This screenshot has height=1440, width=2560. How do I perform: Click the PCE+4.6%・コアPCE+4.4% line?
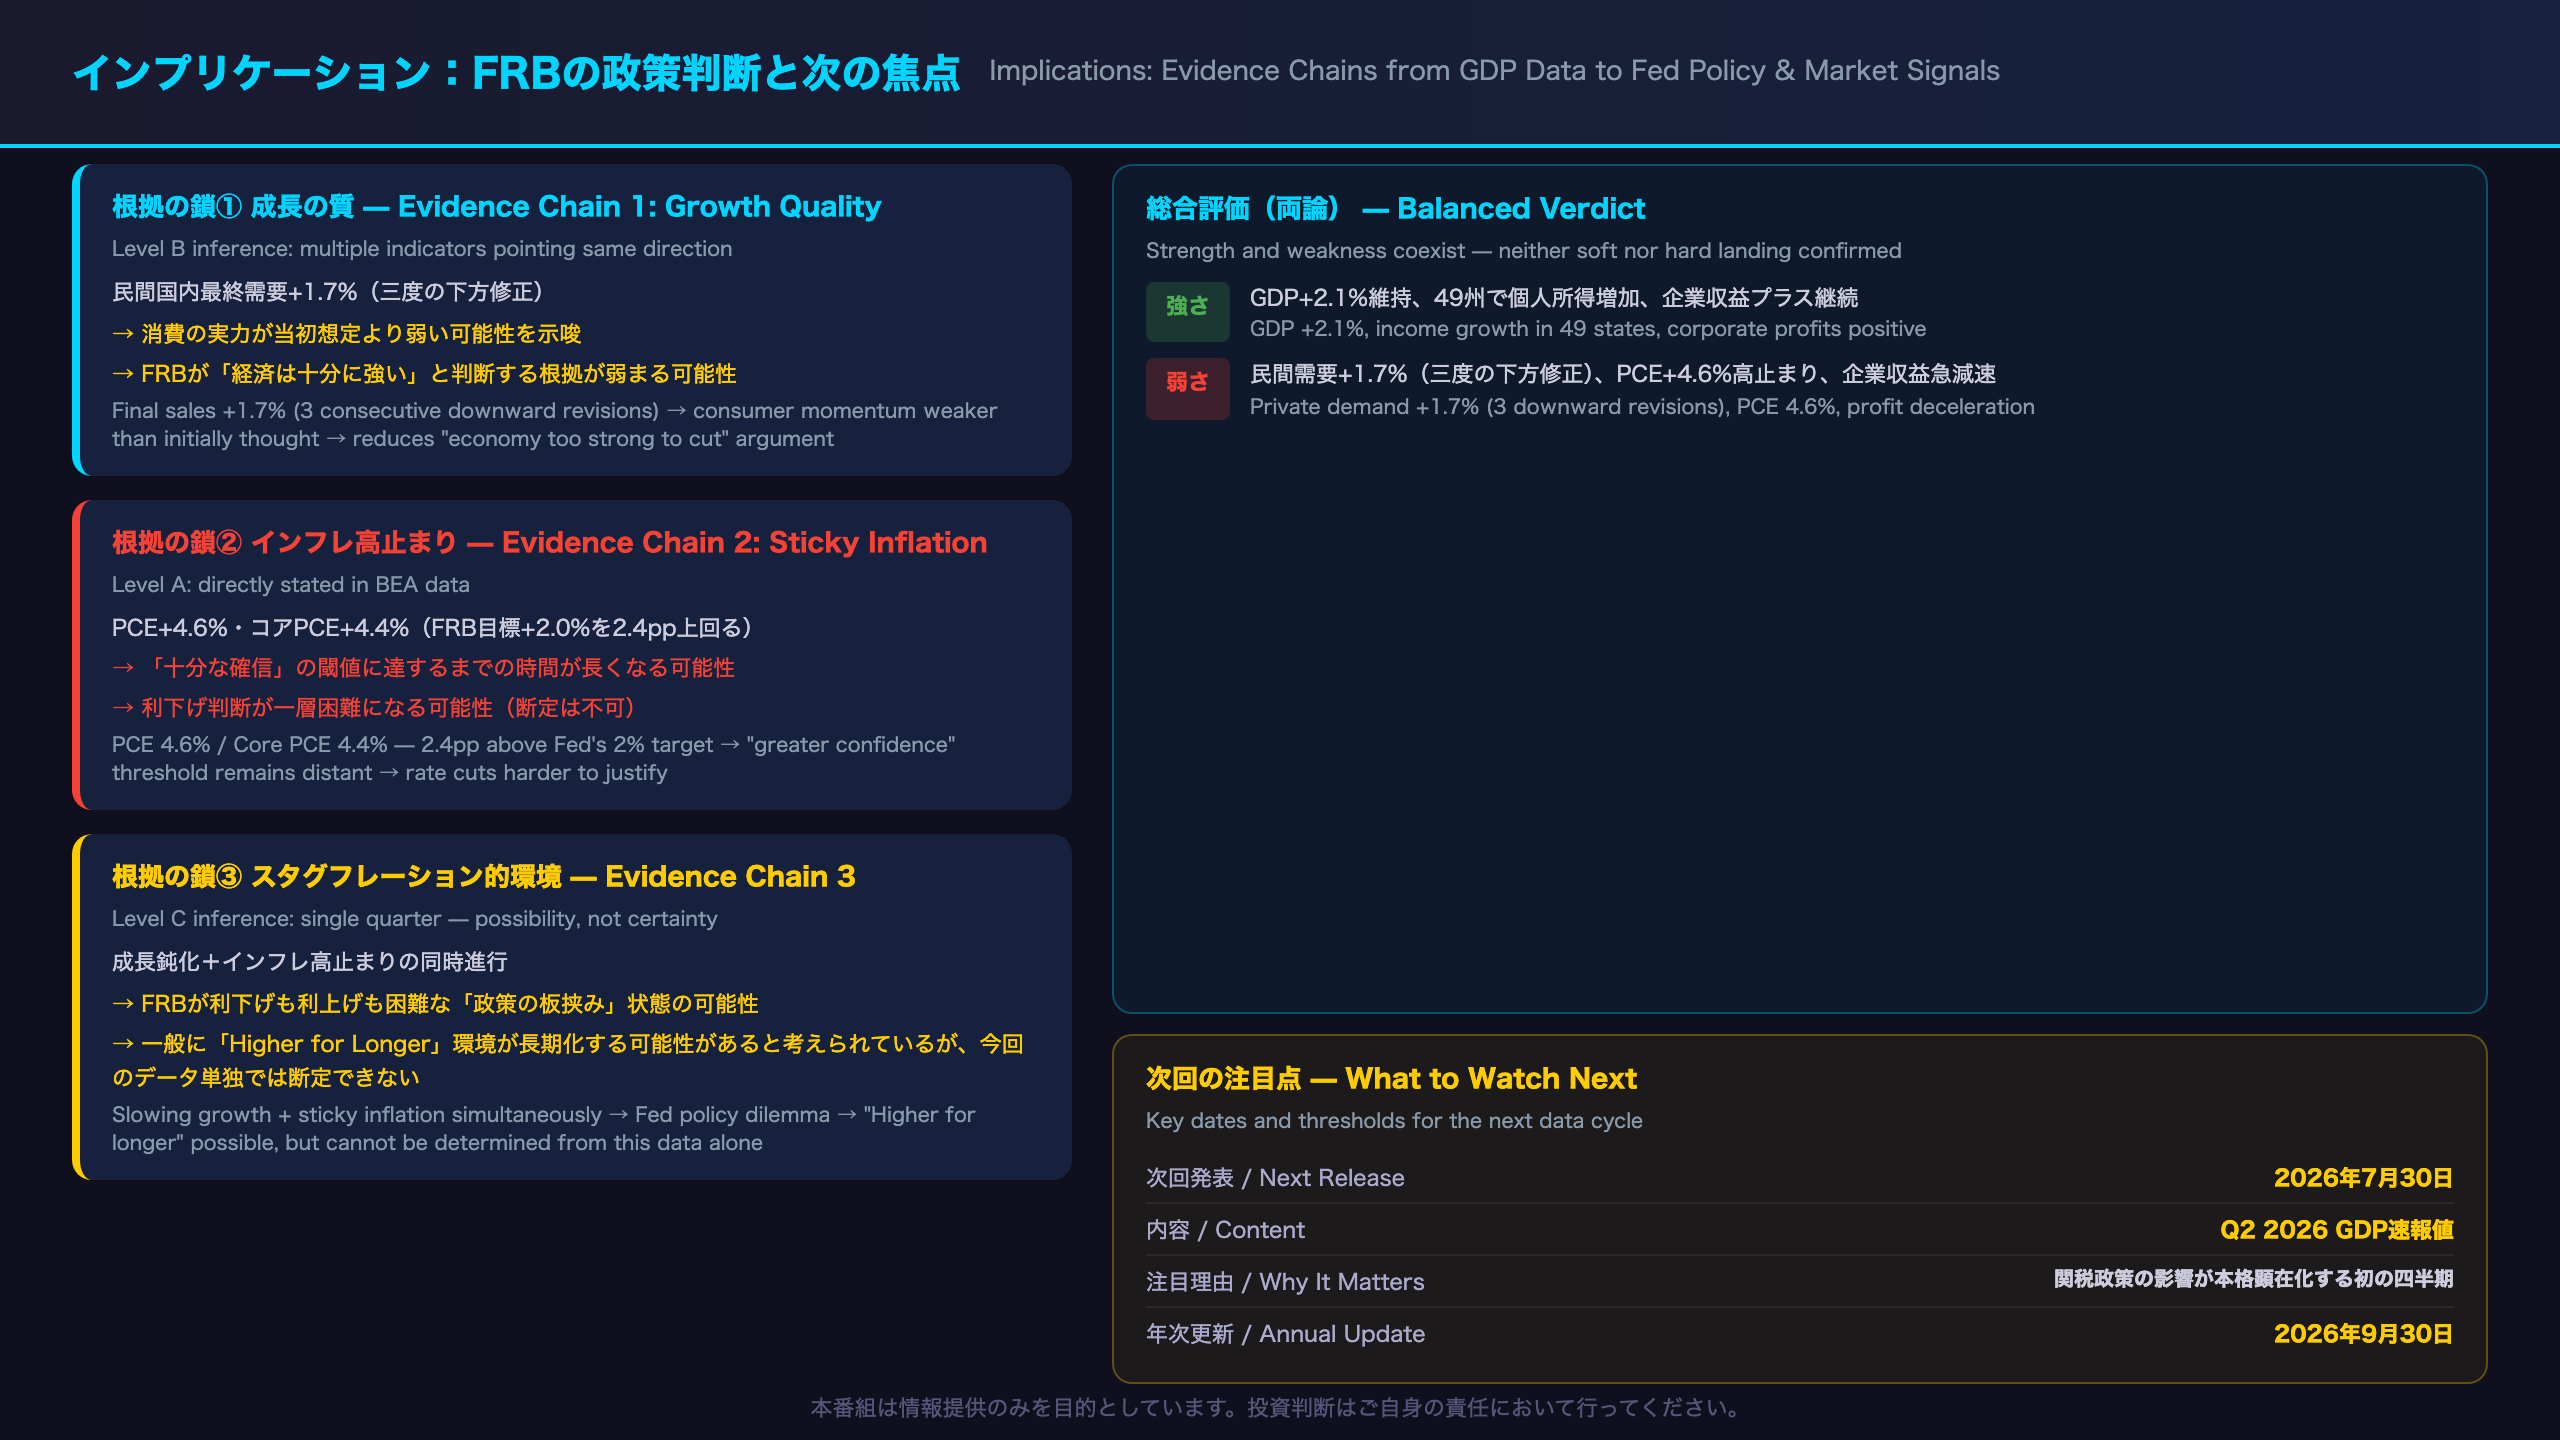pos(432,628)
